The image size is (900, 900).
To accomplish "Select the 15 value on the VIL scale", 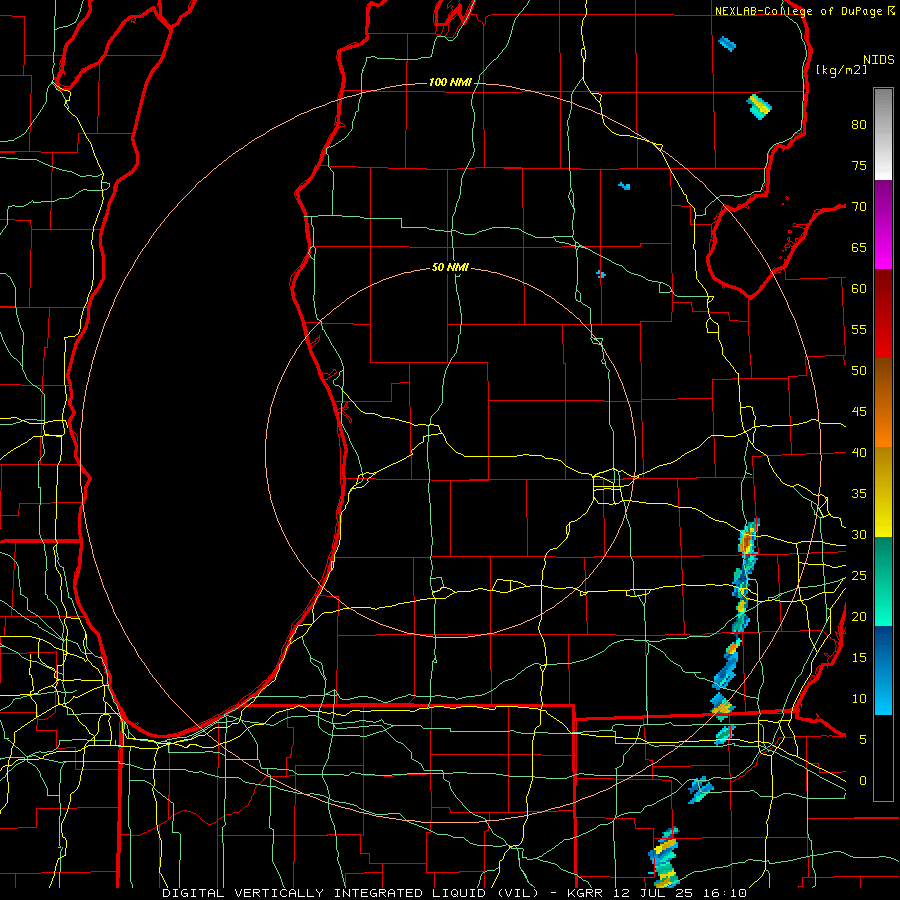I will click(x=859, y=658).
